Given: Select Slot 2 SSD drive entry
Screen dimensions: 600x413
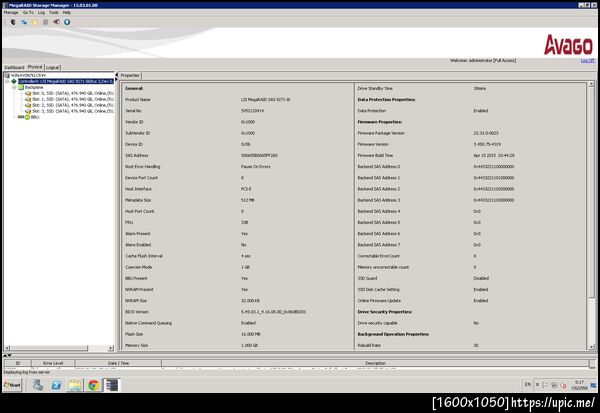Looking at the screenshot, I should [73, 105].
